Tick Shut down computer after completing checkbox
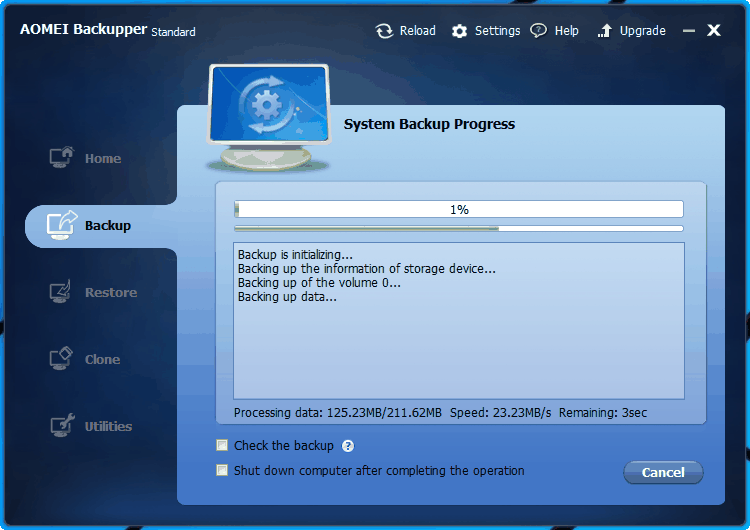The image size is (750, 530). tap(222, 470)
